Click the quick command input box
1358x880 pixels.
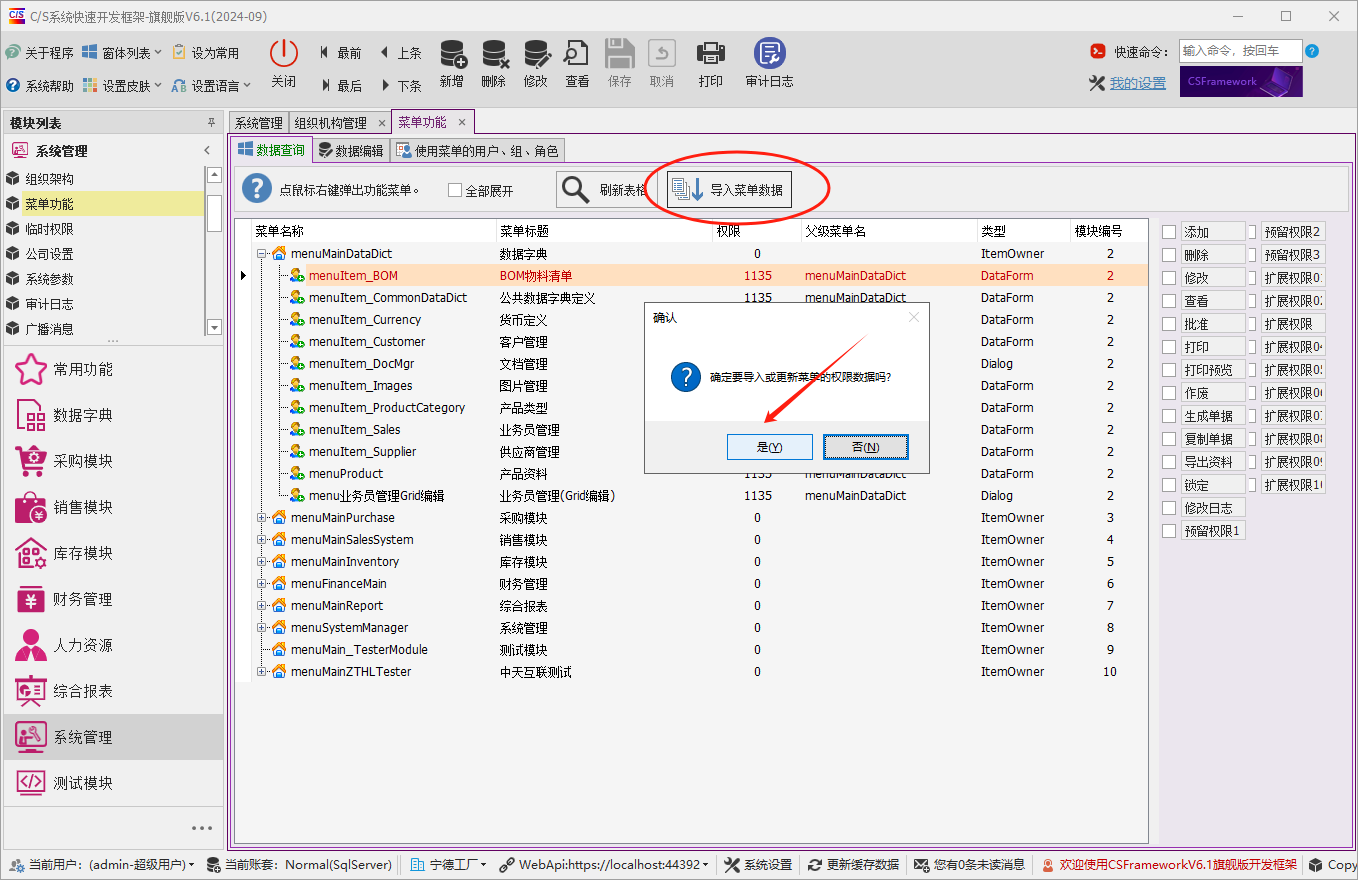(1240, 51)
